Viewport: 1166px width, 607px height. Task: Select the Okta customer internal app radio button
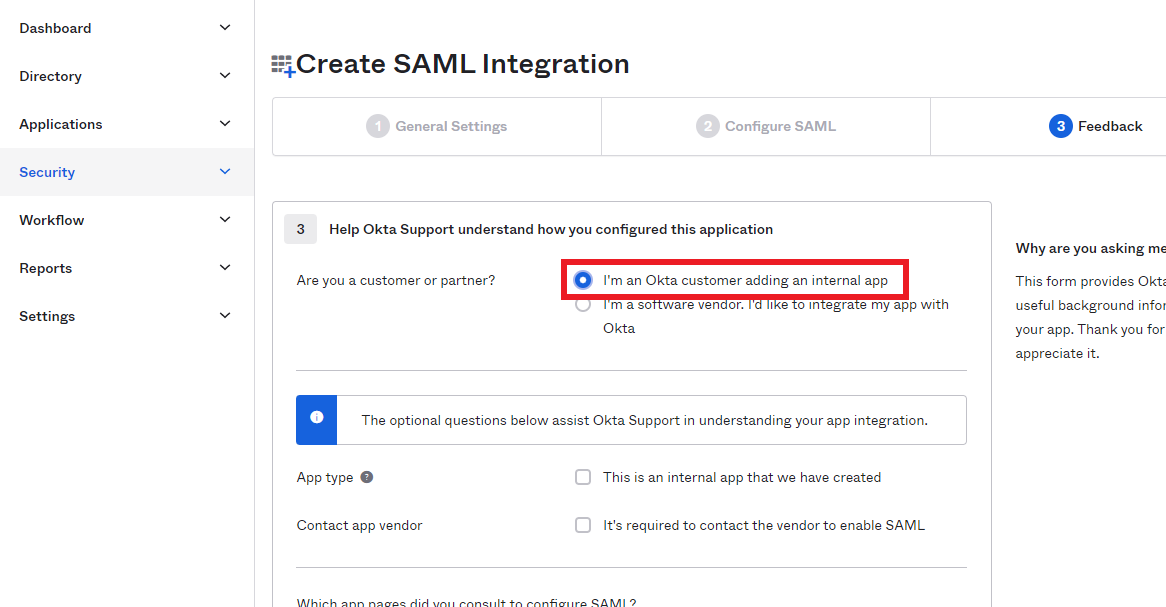[582, 280]
